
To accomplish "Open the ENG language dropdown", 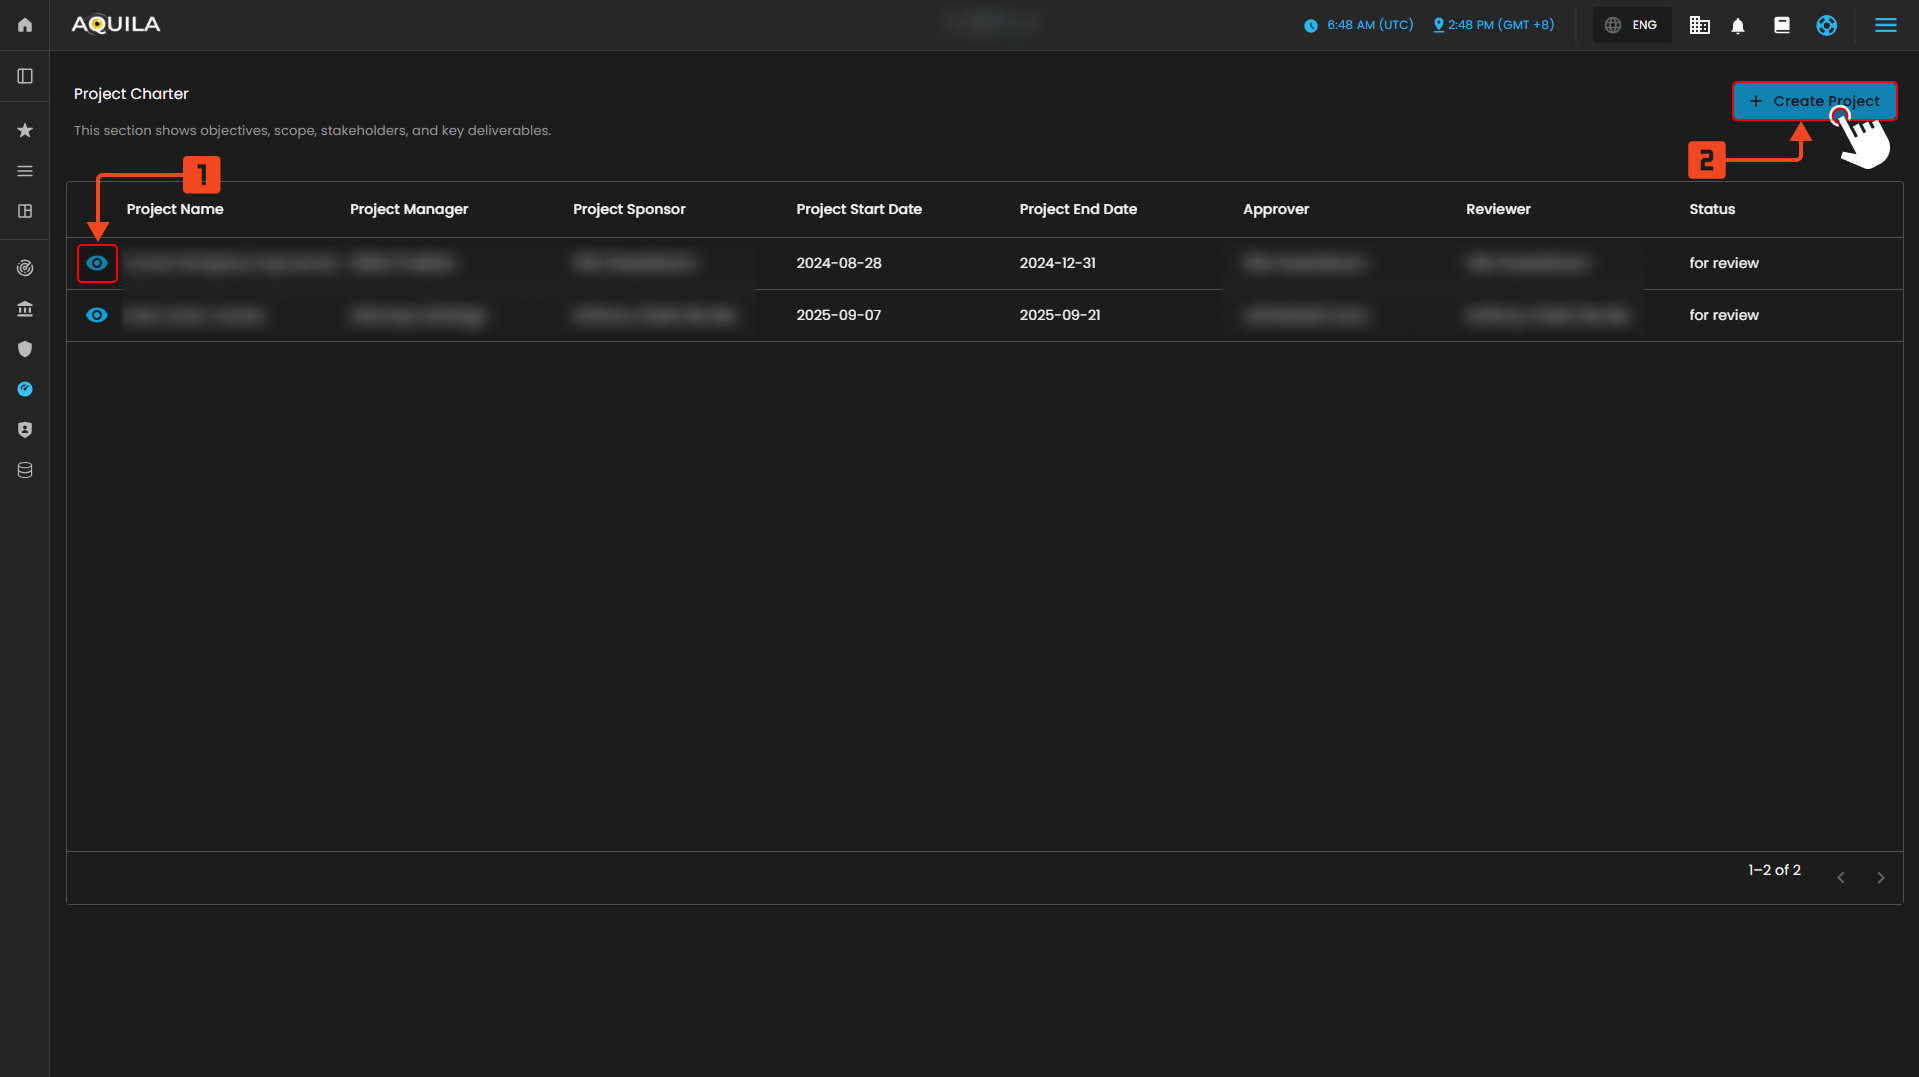I will pos(1632,26).
